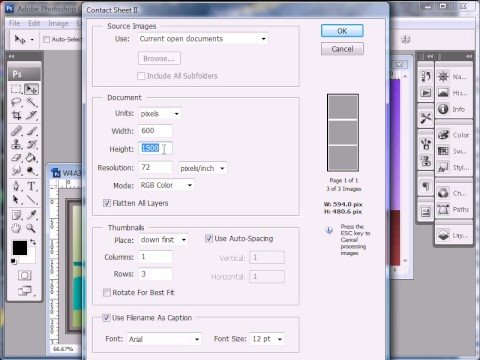The height and width of the screenshot is (360, 480).
Task: Select the Zoom magnifier tool
Action: pos(31,228)
